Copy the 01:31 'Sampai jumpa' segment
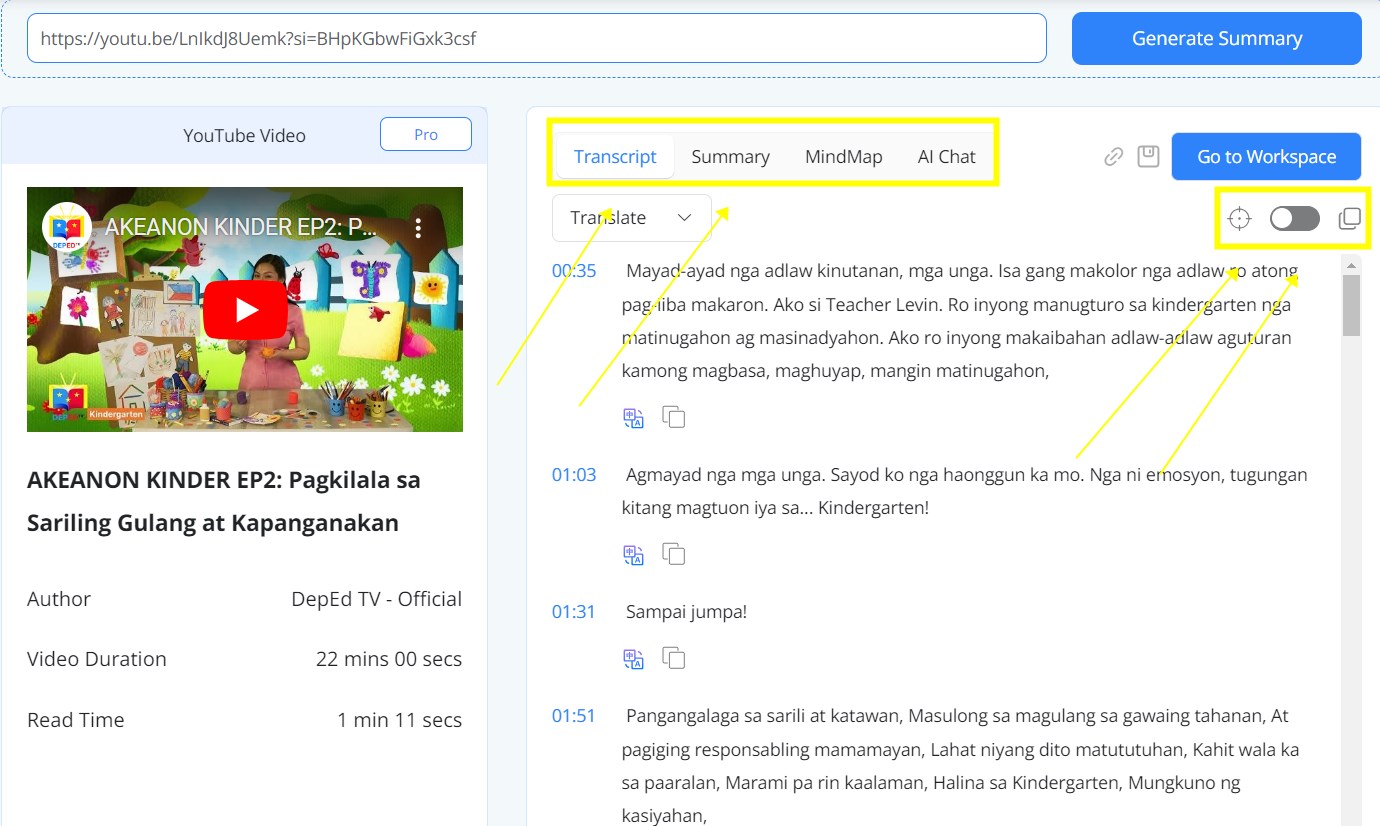Viewport: 1380px width, 826px height. point(674,658)
